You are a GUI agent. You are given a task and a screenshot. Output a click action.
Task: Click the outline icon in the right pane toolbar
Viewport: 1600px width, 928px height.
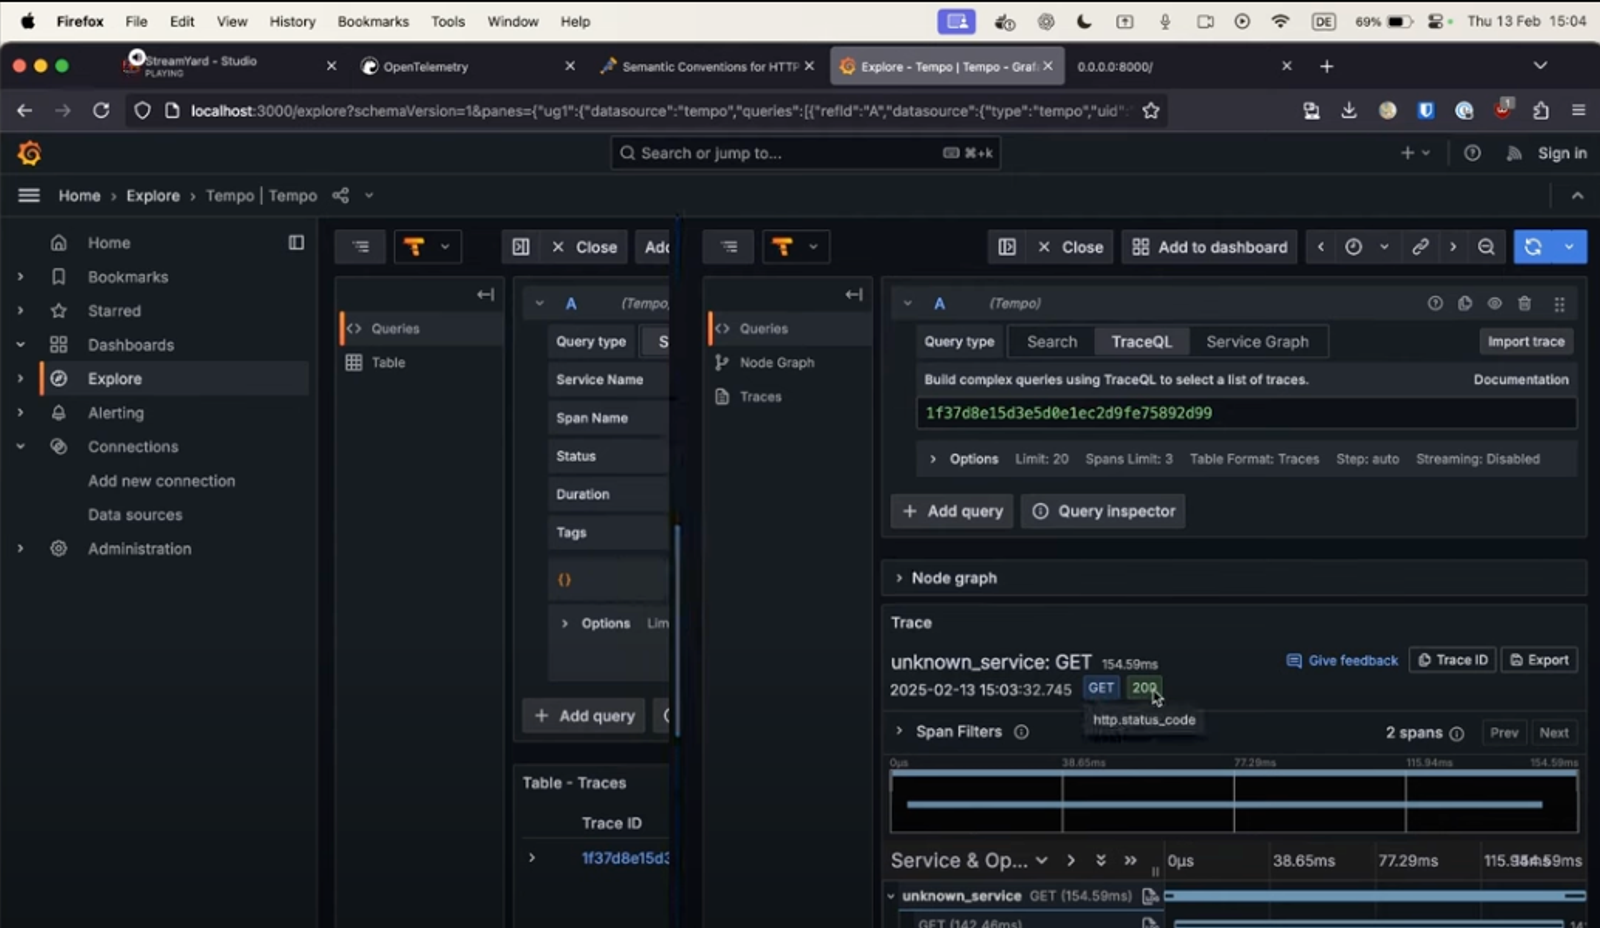[729, 247]
